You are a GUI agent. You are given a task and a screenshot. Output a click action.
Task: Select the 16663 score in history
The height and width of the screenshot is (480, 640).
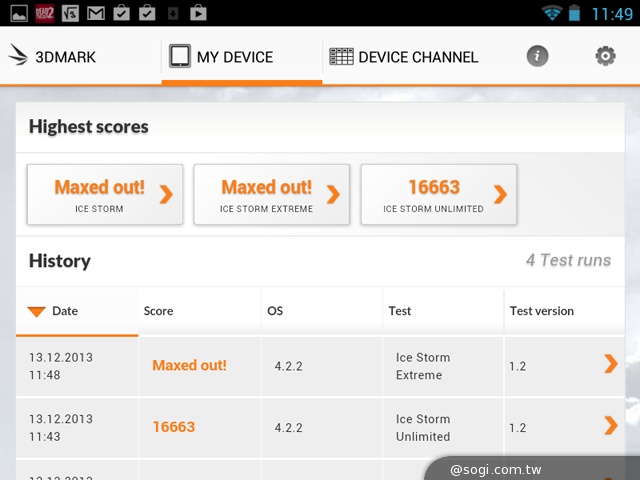coord(174,427)
